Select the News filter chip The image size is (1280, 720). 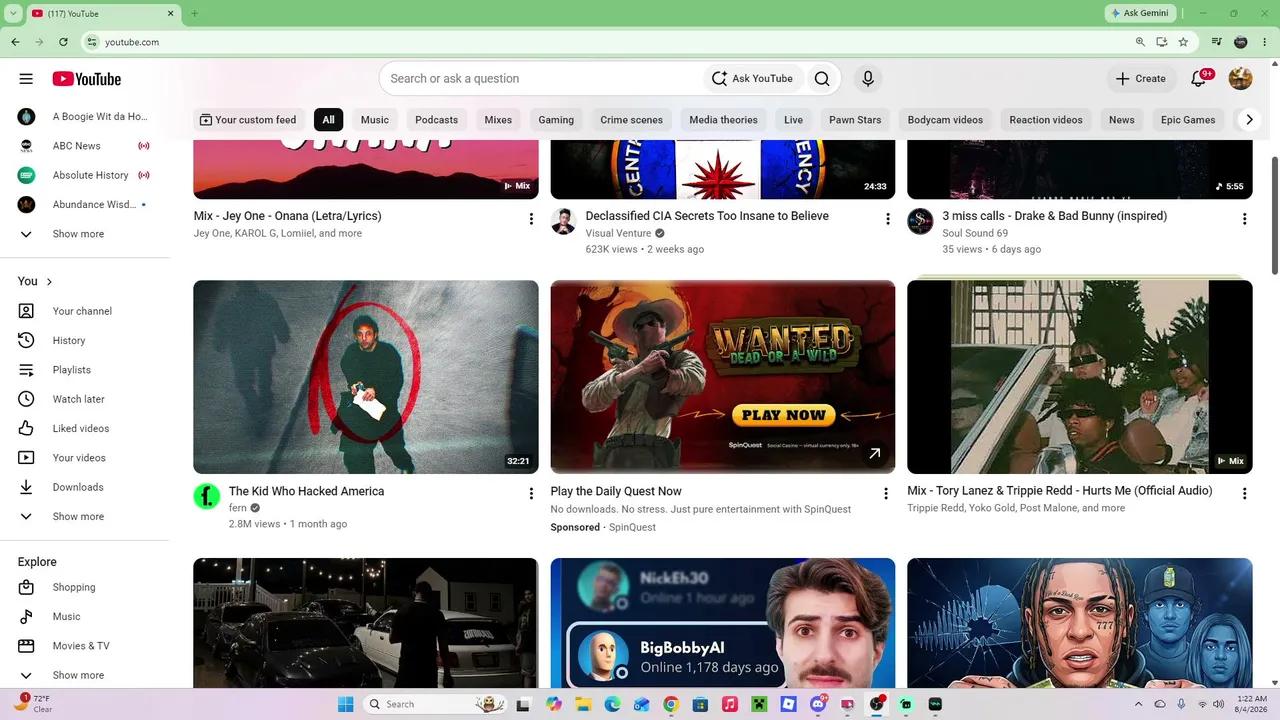[1122, 120]
